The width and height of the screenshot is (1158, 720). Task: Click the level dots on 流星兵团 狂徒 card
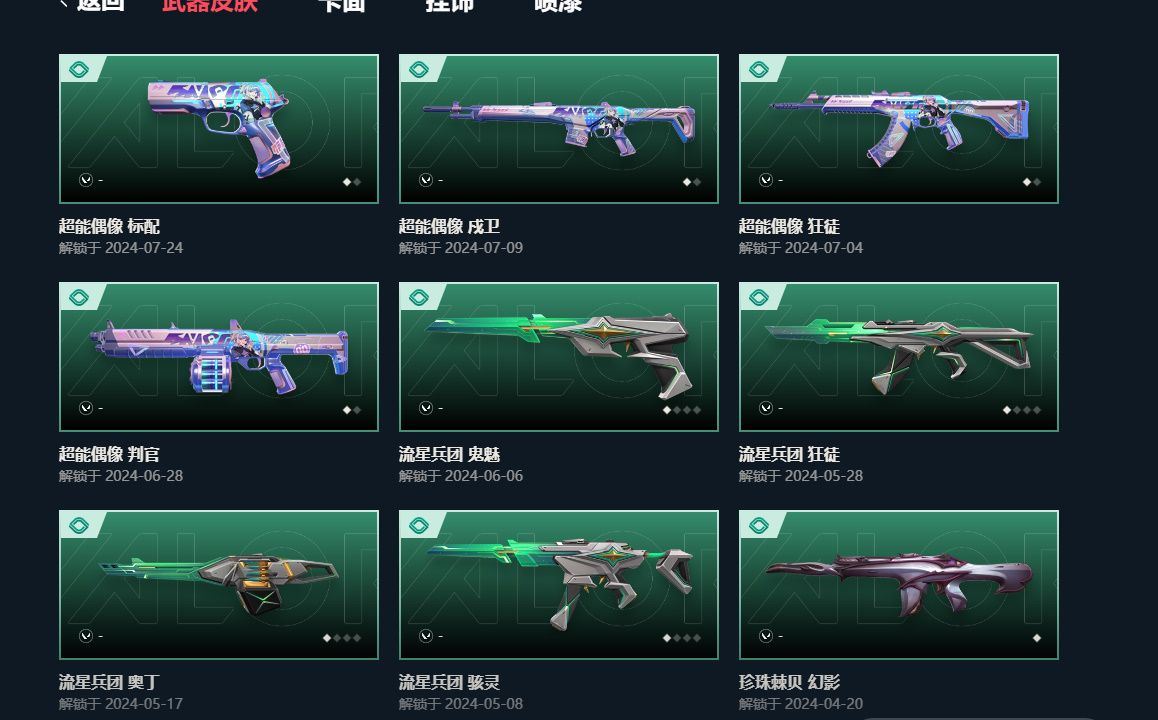click(x=1021, y=410)
